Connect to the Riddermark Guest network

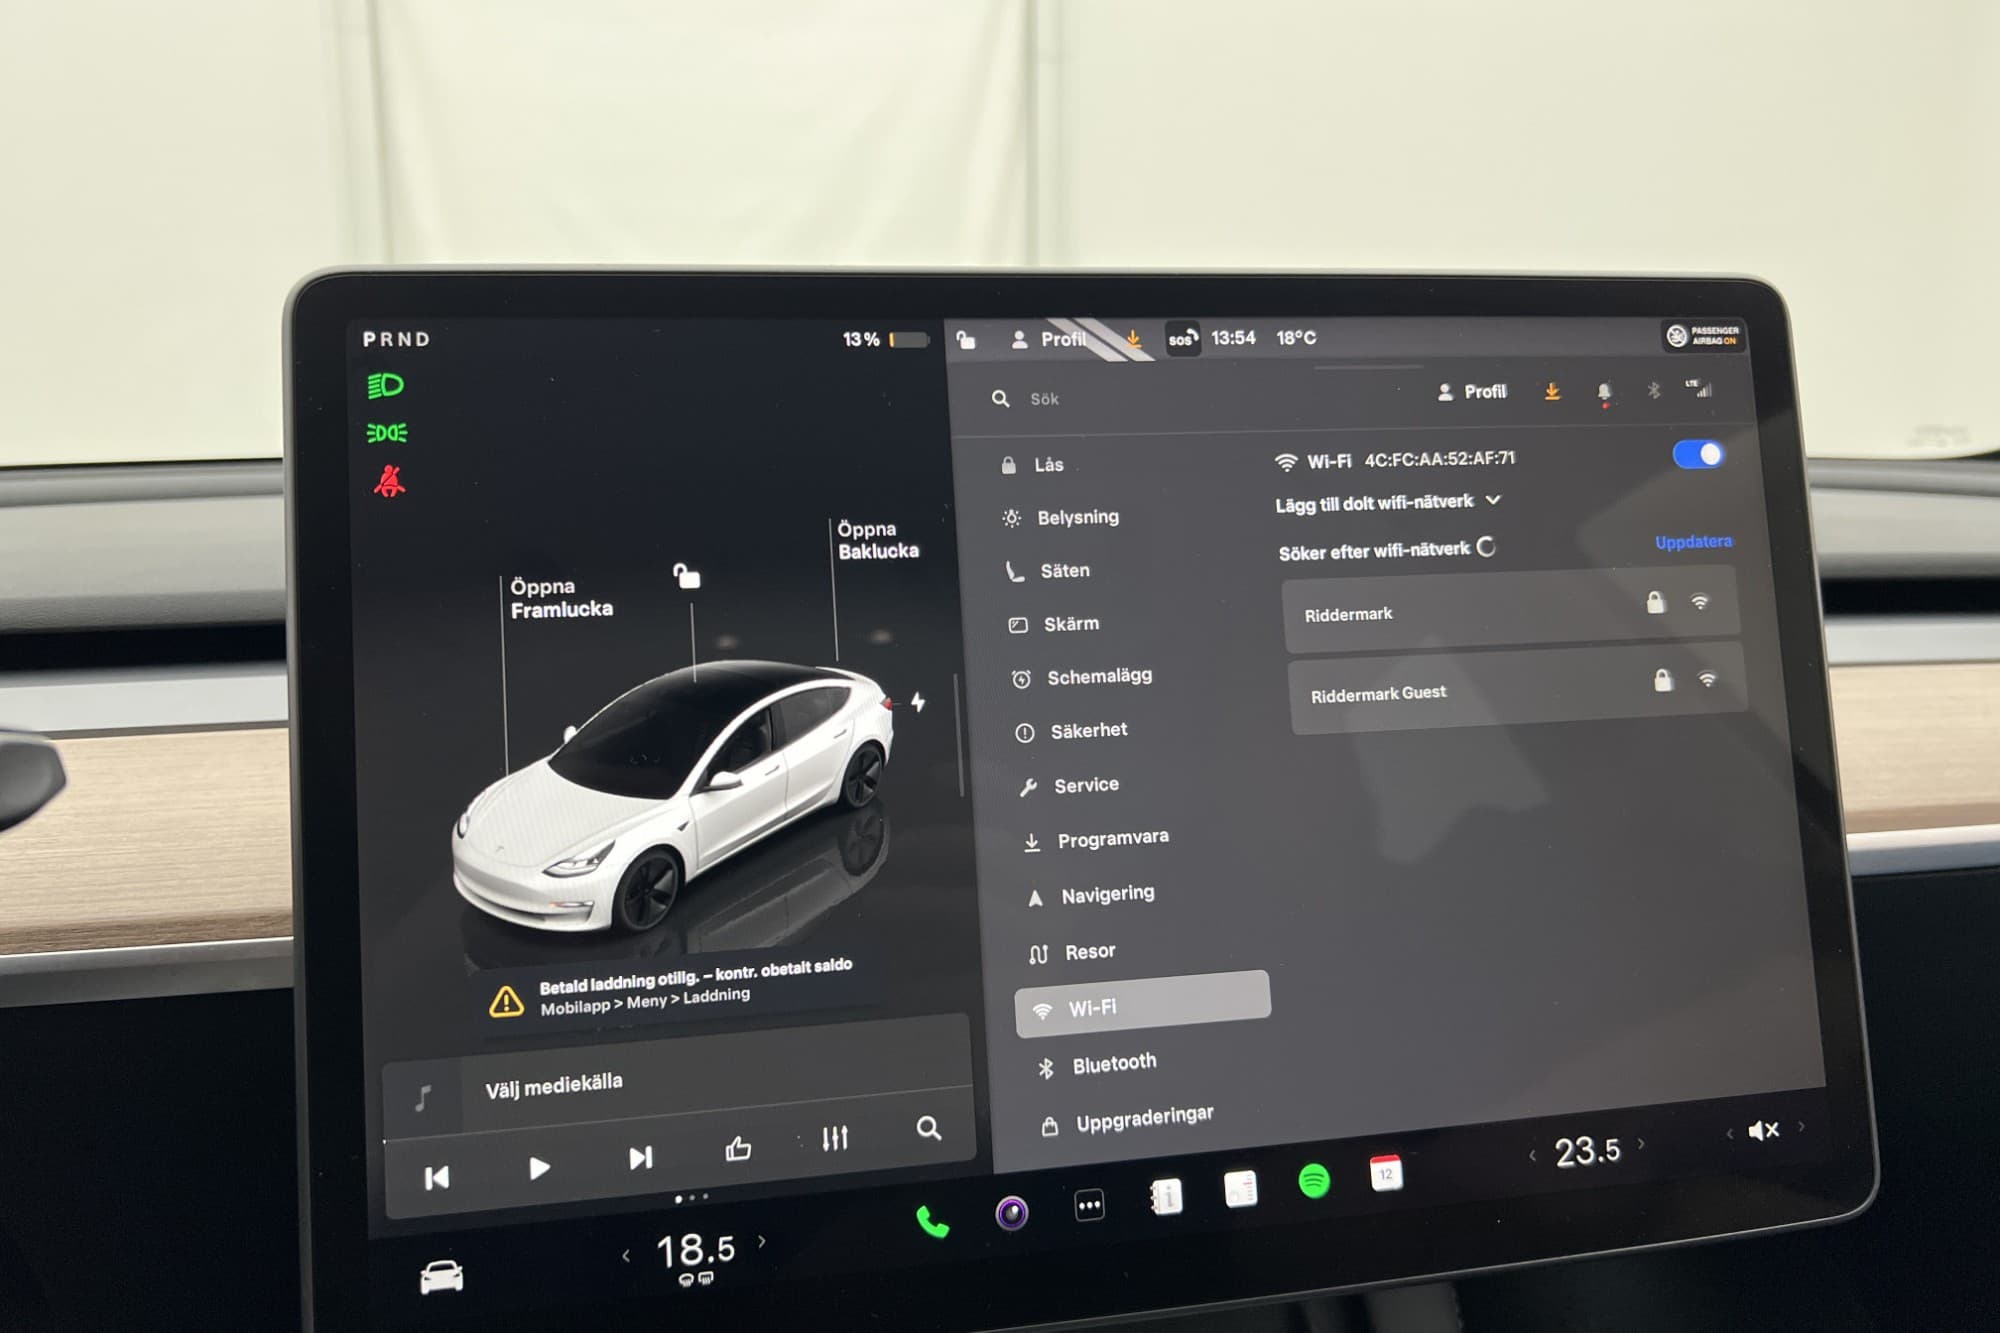(x=1518, y=687)
